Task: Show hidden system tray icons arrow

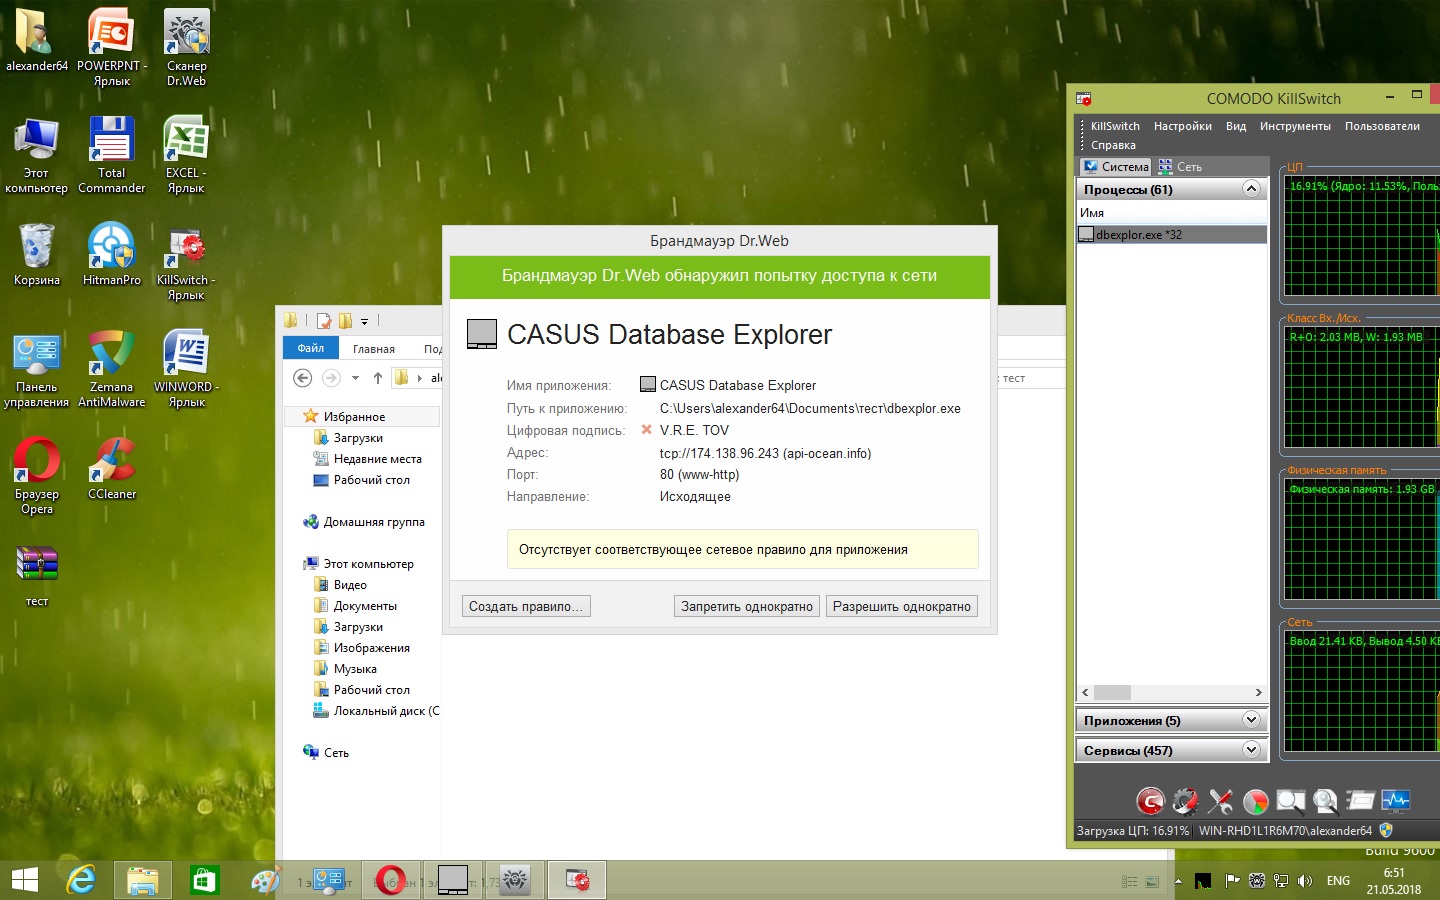Action: (1178, 881)
